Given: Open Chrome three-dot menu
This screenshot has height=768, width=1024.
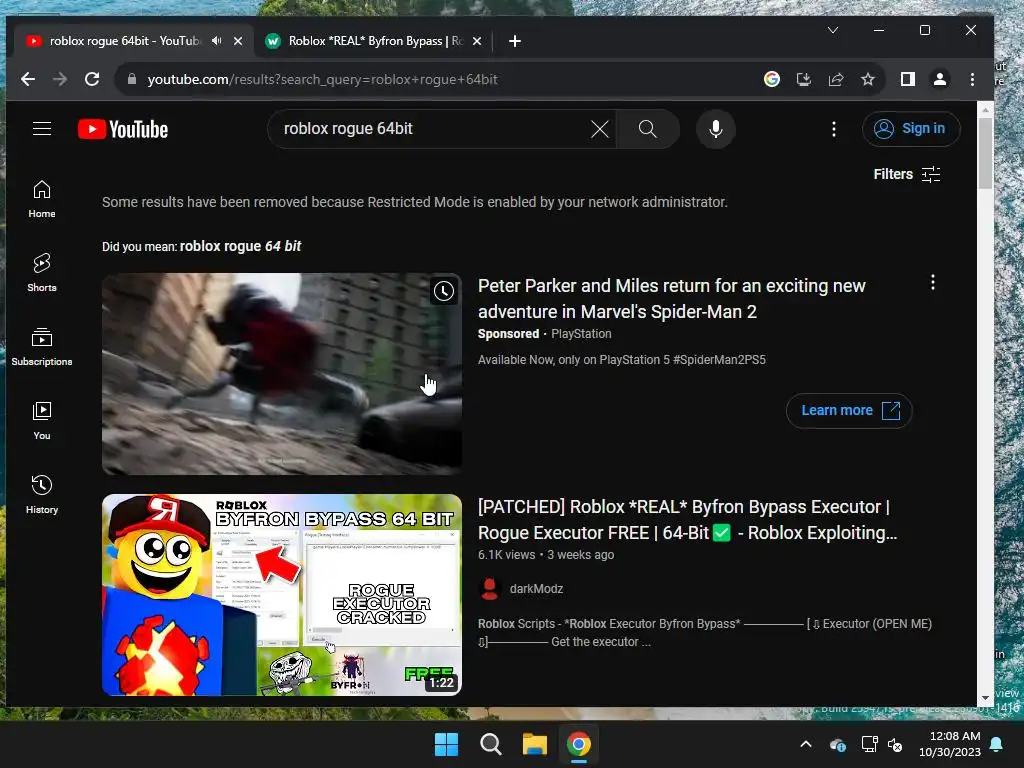Looking at the screenshot, I should pos(972,79).
